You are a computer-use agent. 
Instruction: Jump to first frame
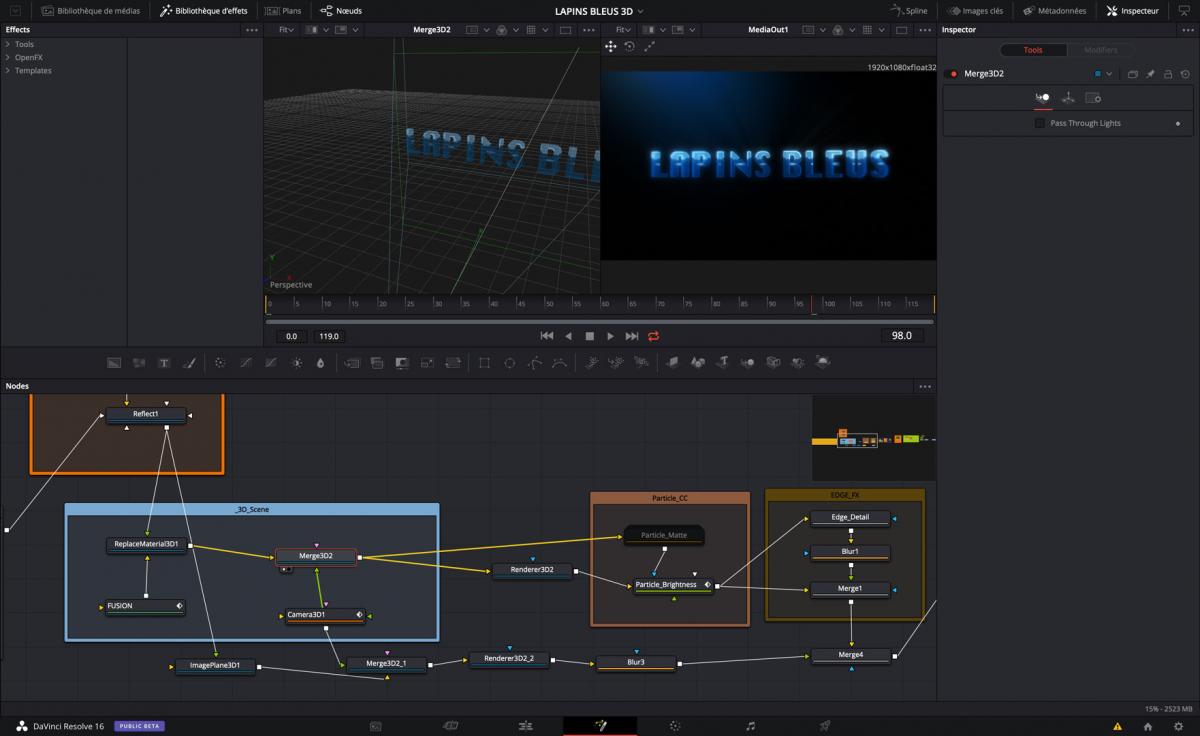click(547, 336)
